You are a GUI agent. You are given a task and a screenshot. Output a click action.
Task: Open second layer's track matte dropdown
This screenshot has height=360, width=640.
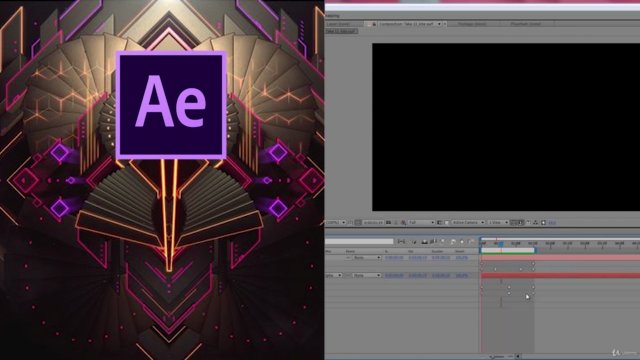[334, 276]
